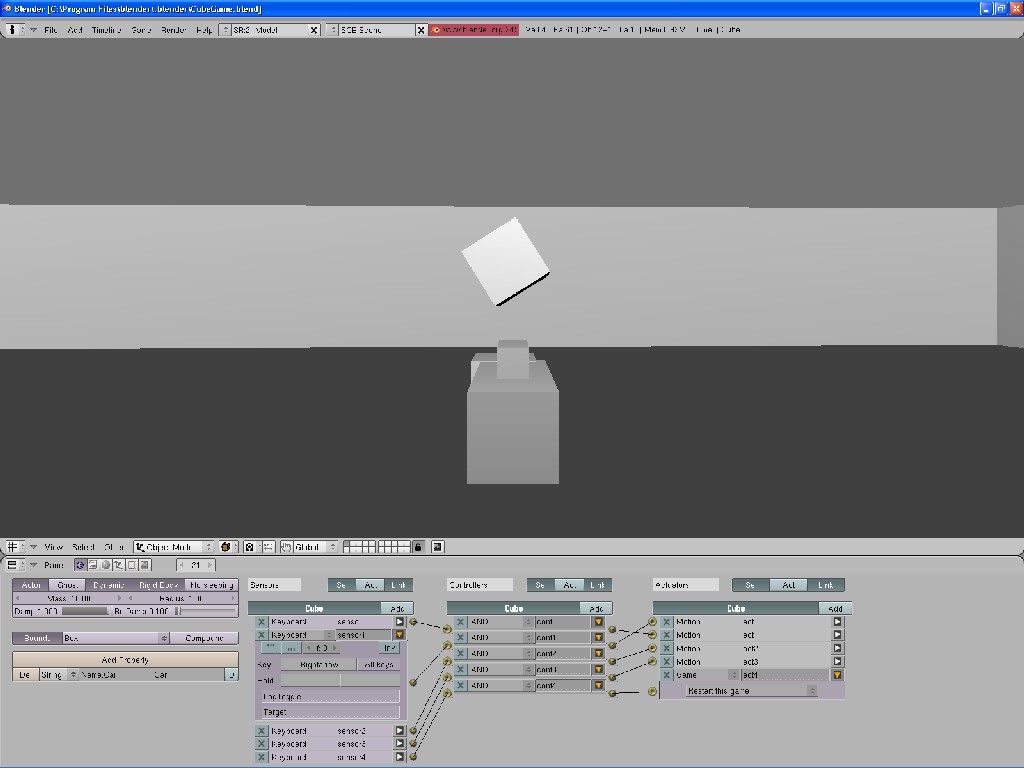The width and height of the screenshot is (1024, 768).
Task: Toggle the Compound button
Action: [204, 638]
